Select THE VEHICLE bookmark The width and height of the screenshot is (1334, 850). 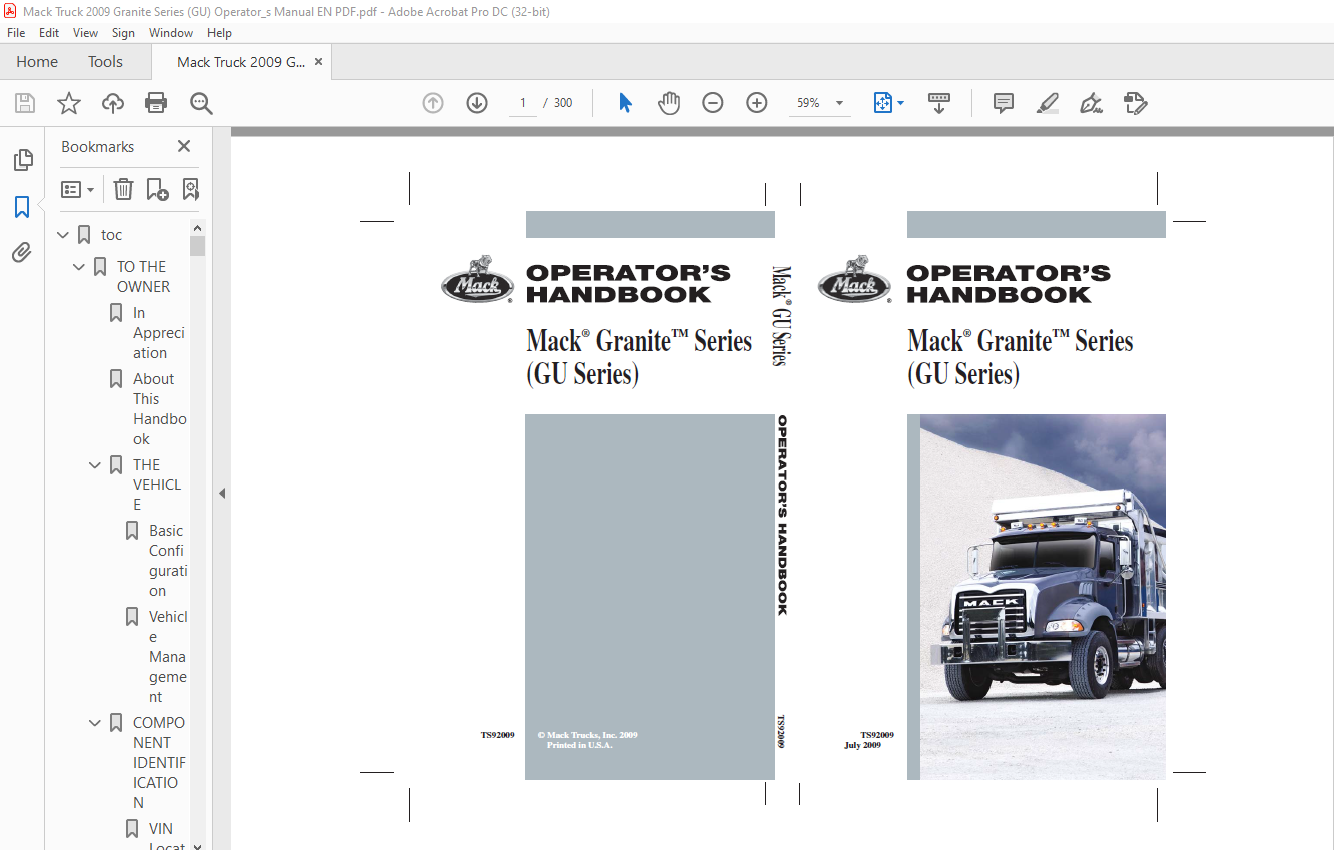157,485
